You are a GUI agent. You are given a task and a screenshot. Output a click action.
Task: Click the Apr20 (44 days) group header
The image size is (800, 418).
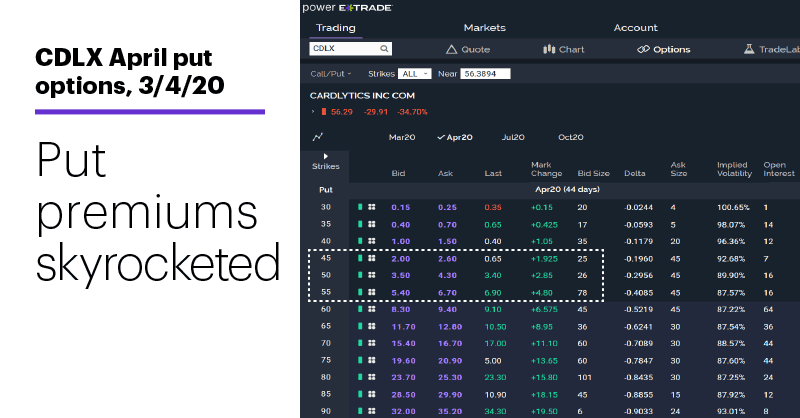point(567,189)
